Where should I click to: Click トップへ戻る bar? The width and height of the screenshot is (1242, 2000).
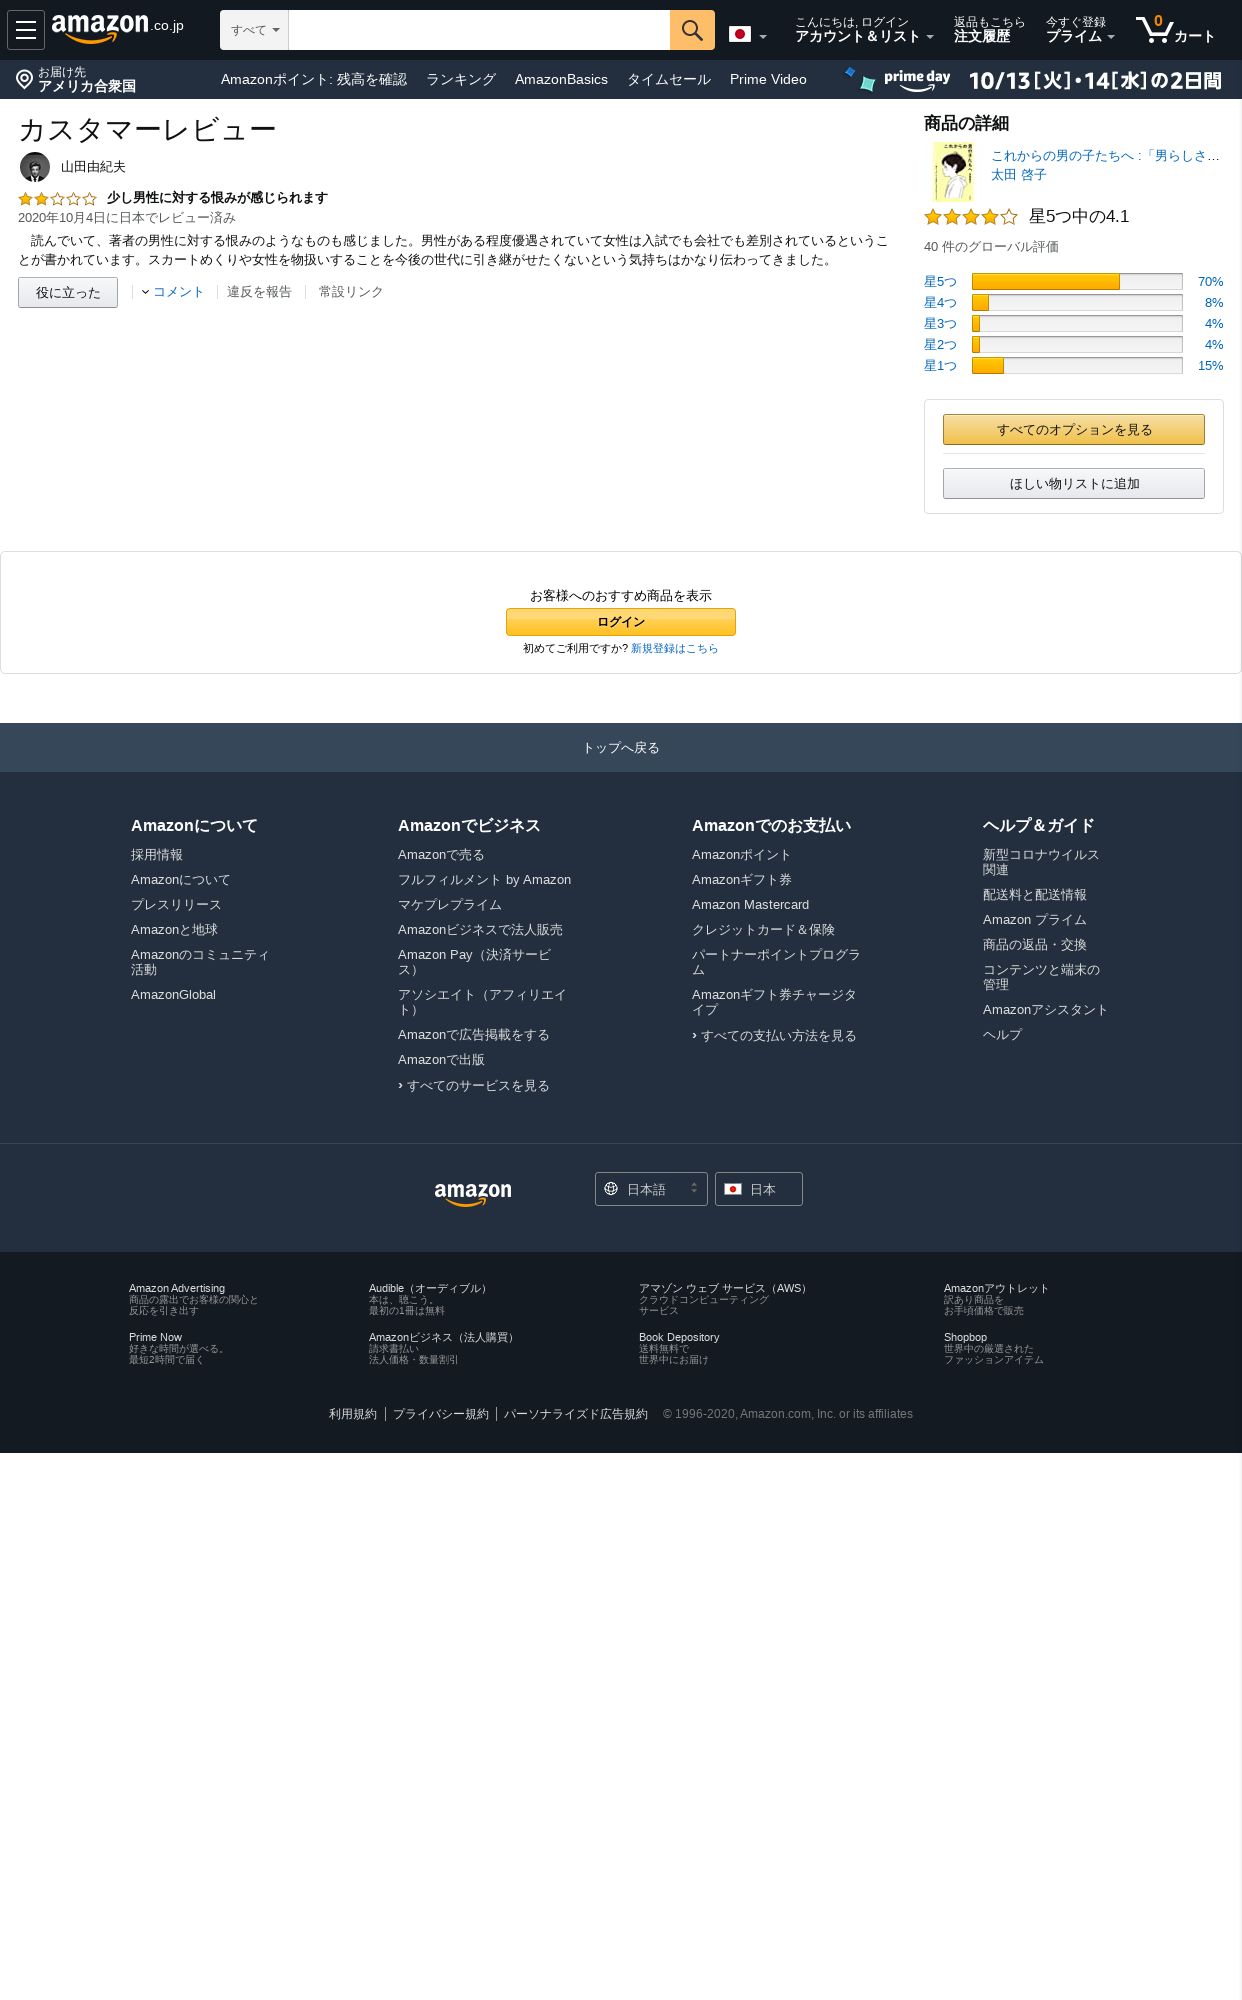pos(621,747)
